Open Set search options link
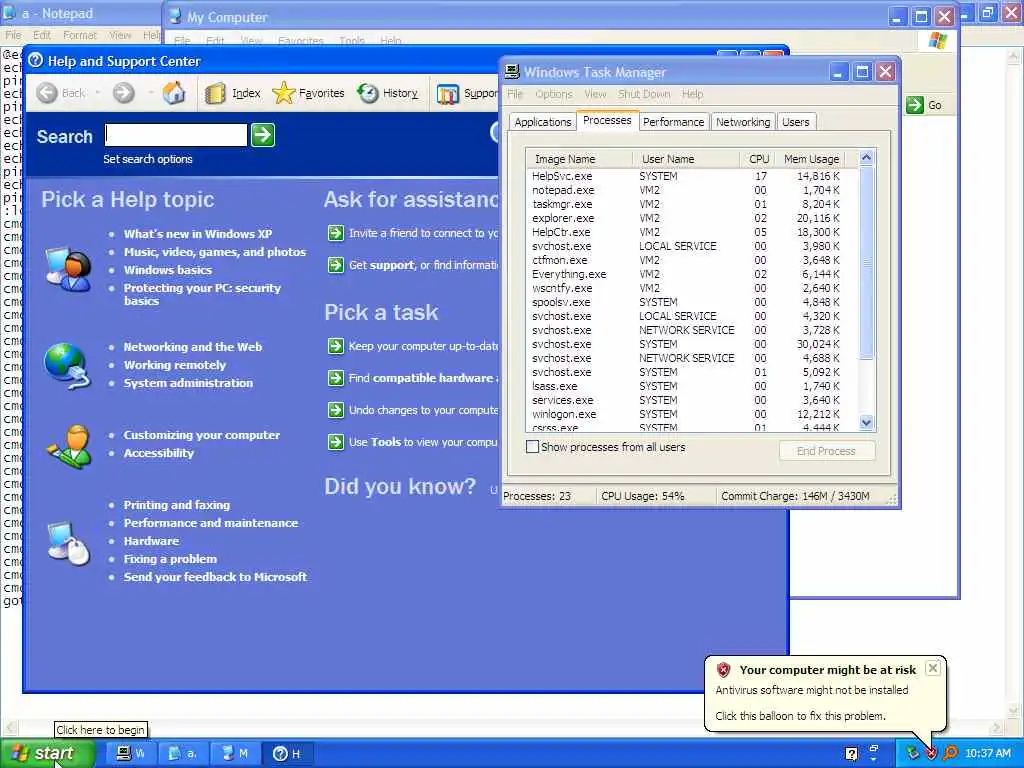The width and height of the screenshot is (1024, 768). [148, 159]
